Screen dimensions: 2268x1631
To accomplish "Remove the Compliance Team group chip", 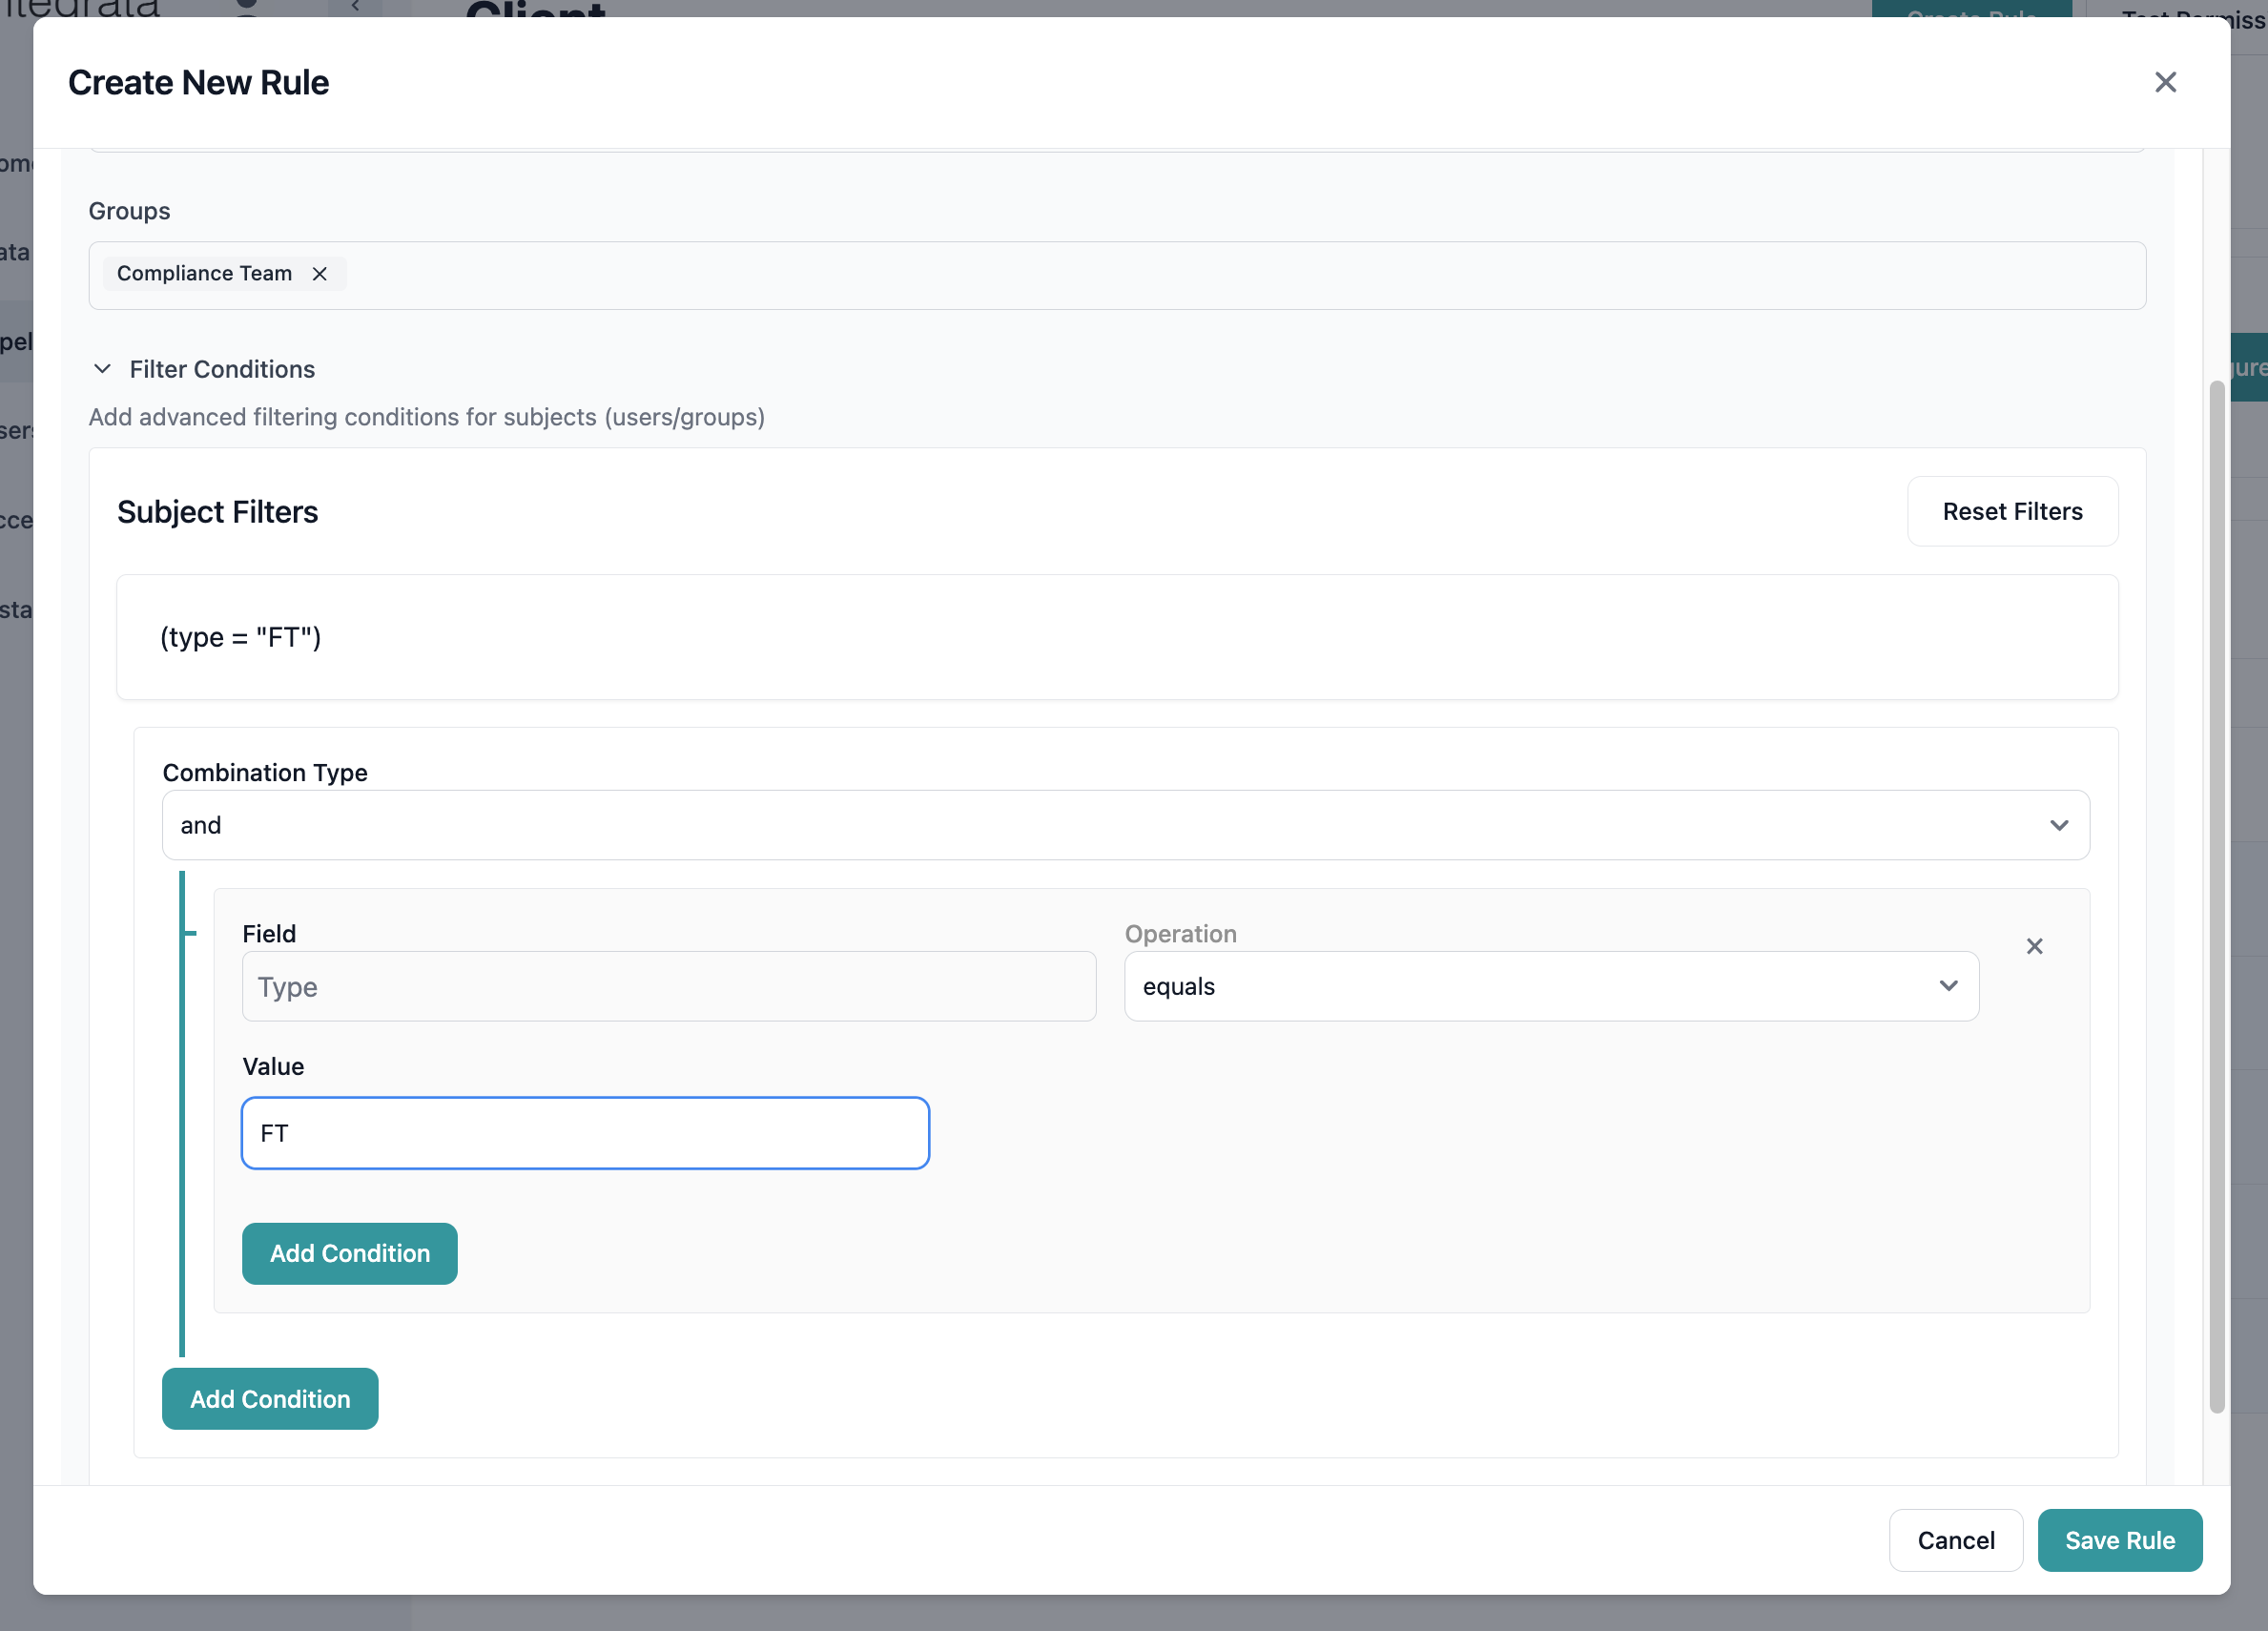I will (319, 273).
